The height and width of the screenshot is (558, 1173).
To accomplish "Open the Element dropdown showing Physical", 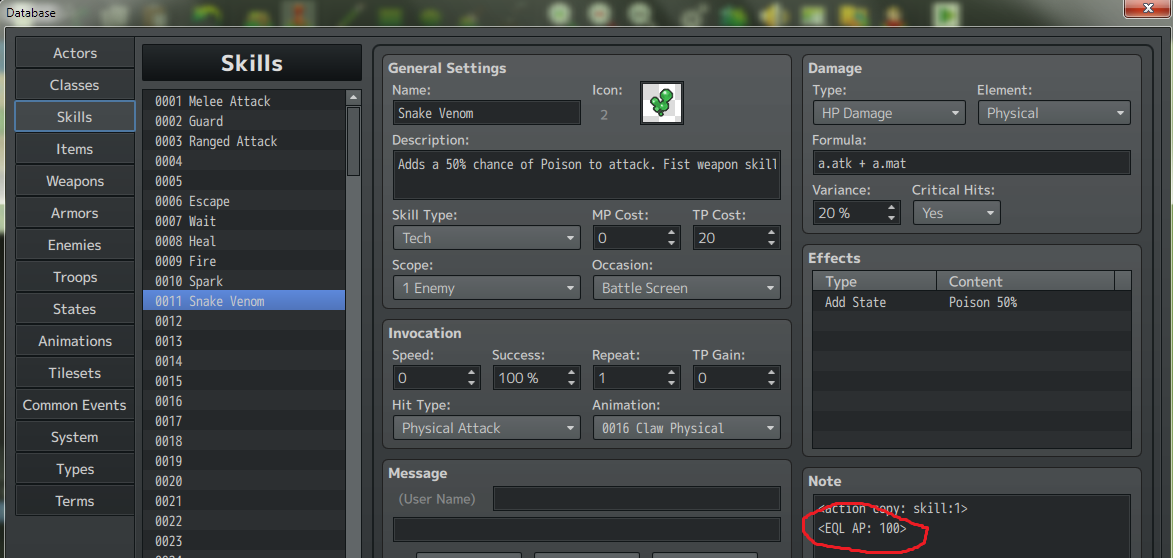I will point(1053,113).
